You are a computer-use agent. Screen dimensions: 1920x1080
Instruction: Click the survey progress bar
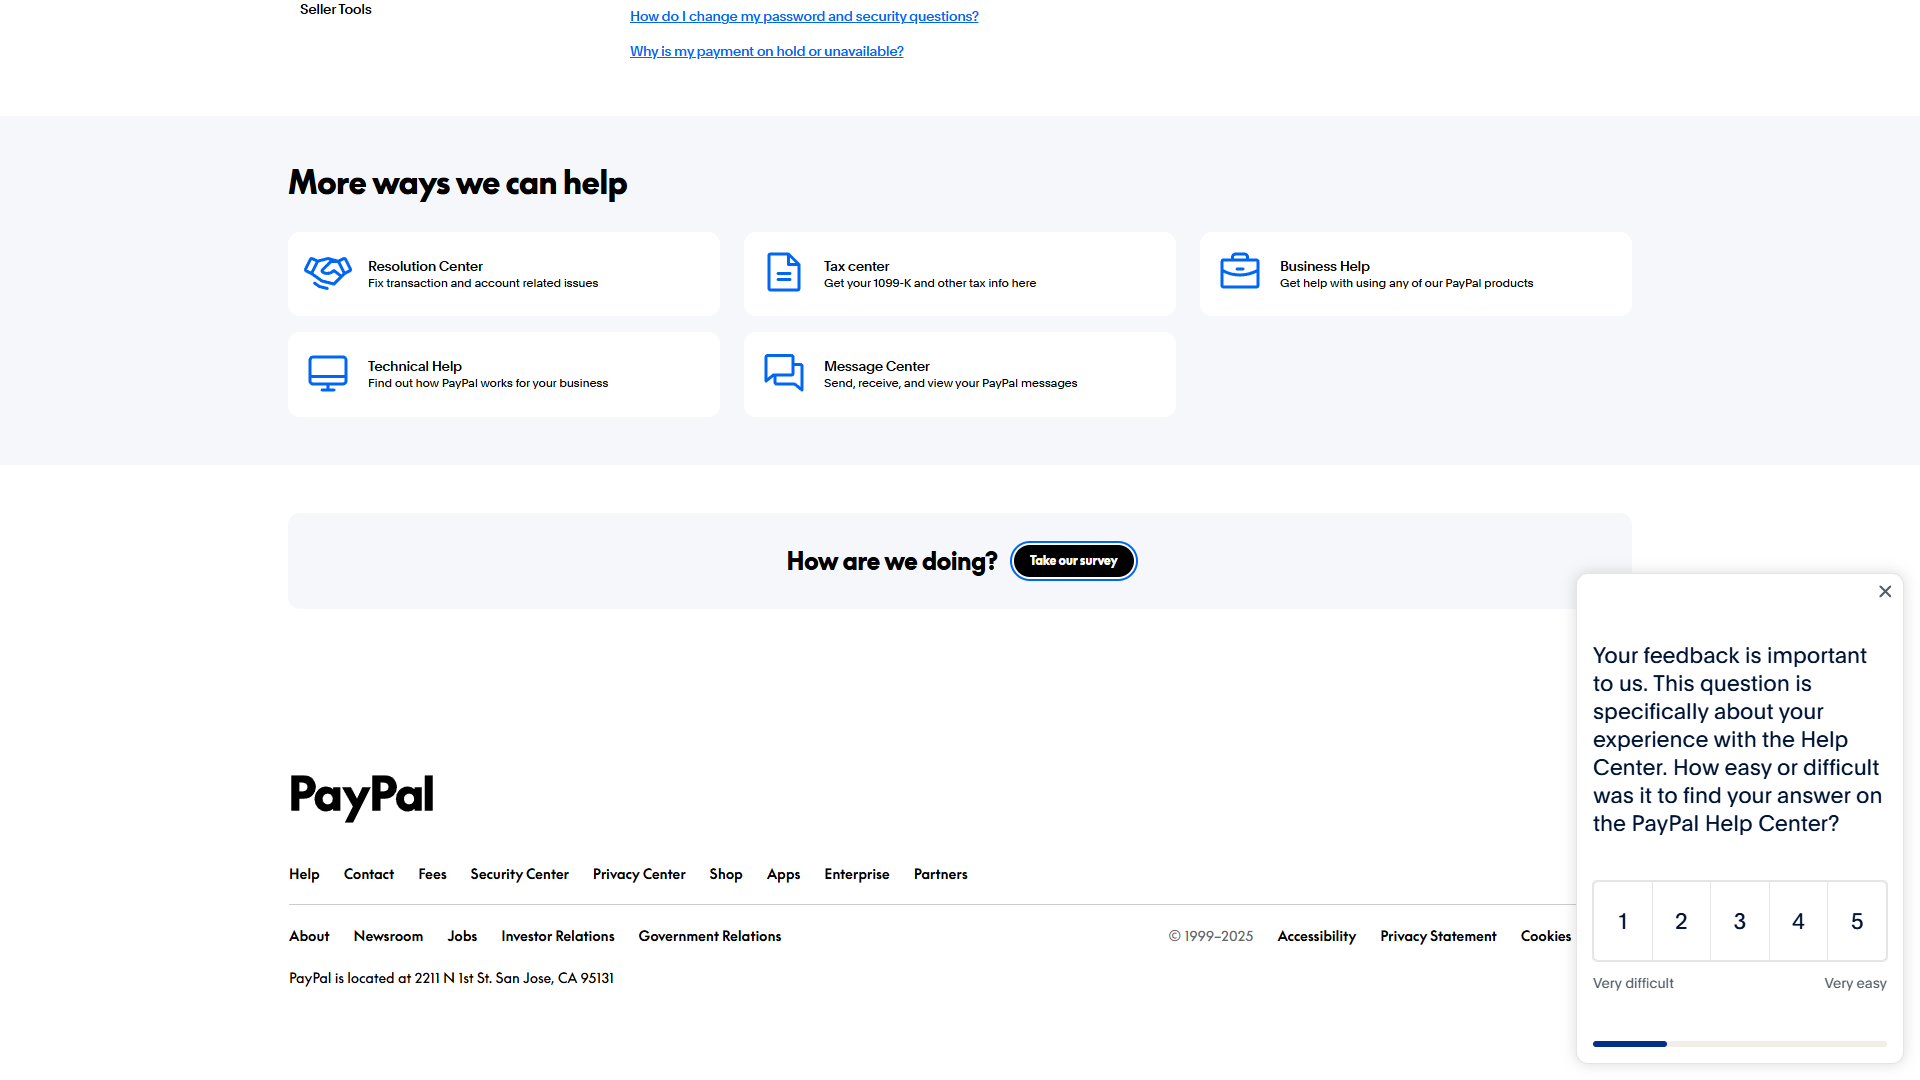pyautogui.click(x=1739, y=1043)
